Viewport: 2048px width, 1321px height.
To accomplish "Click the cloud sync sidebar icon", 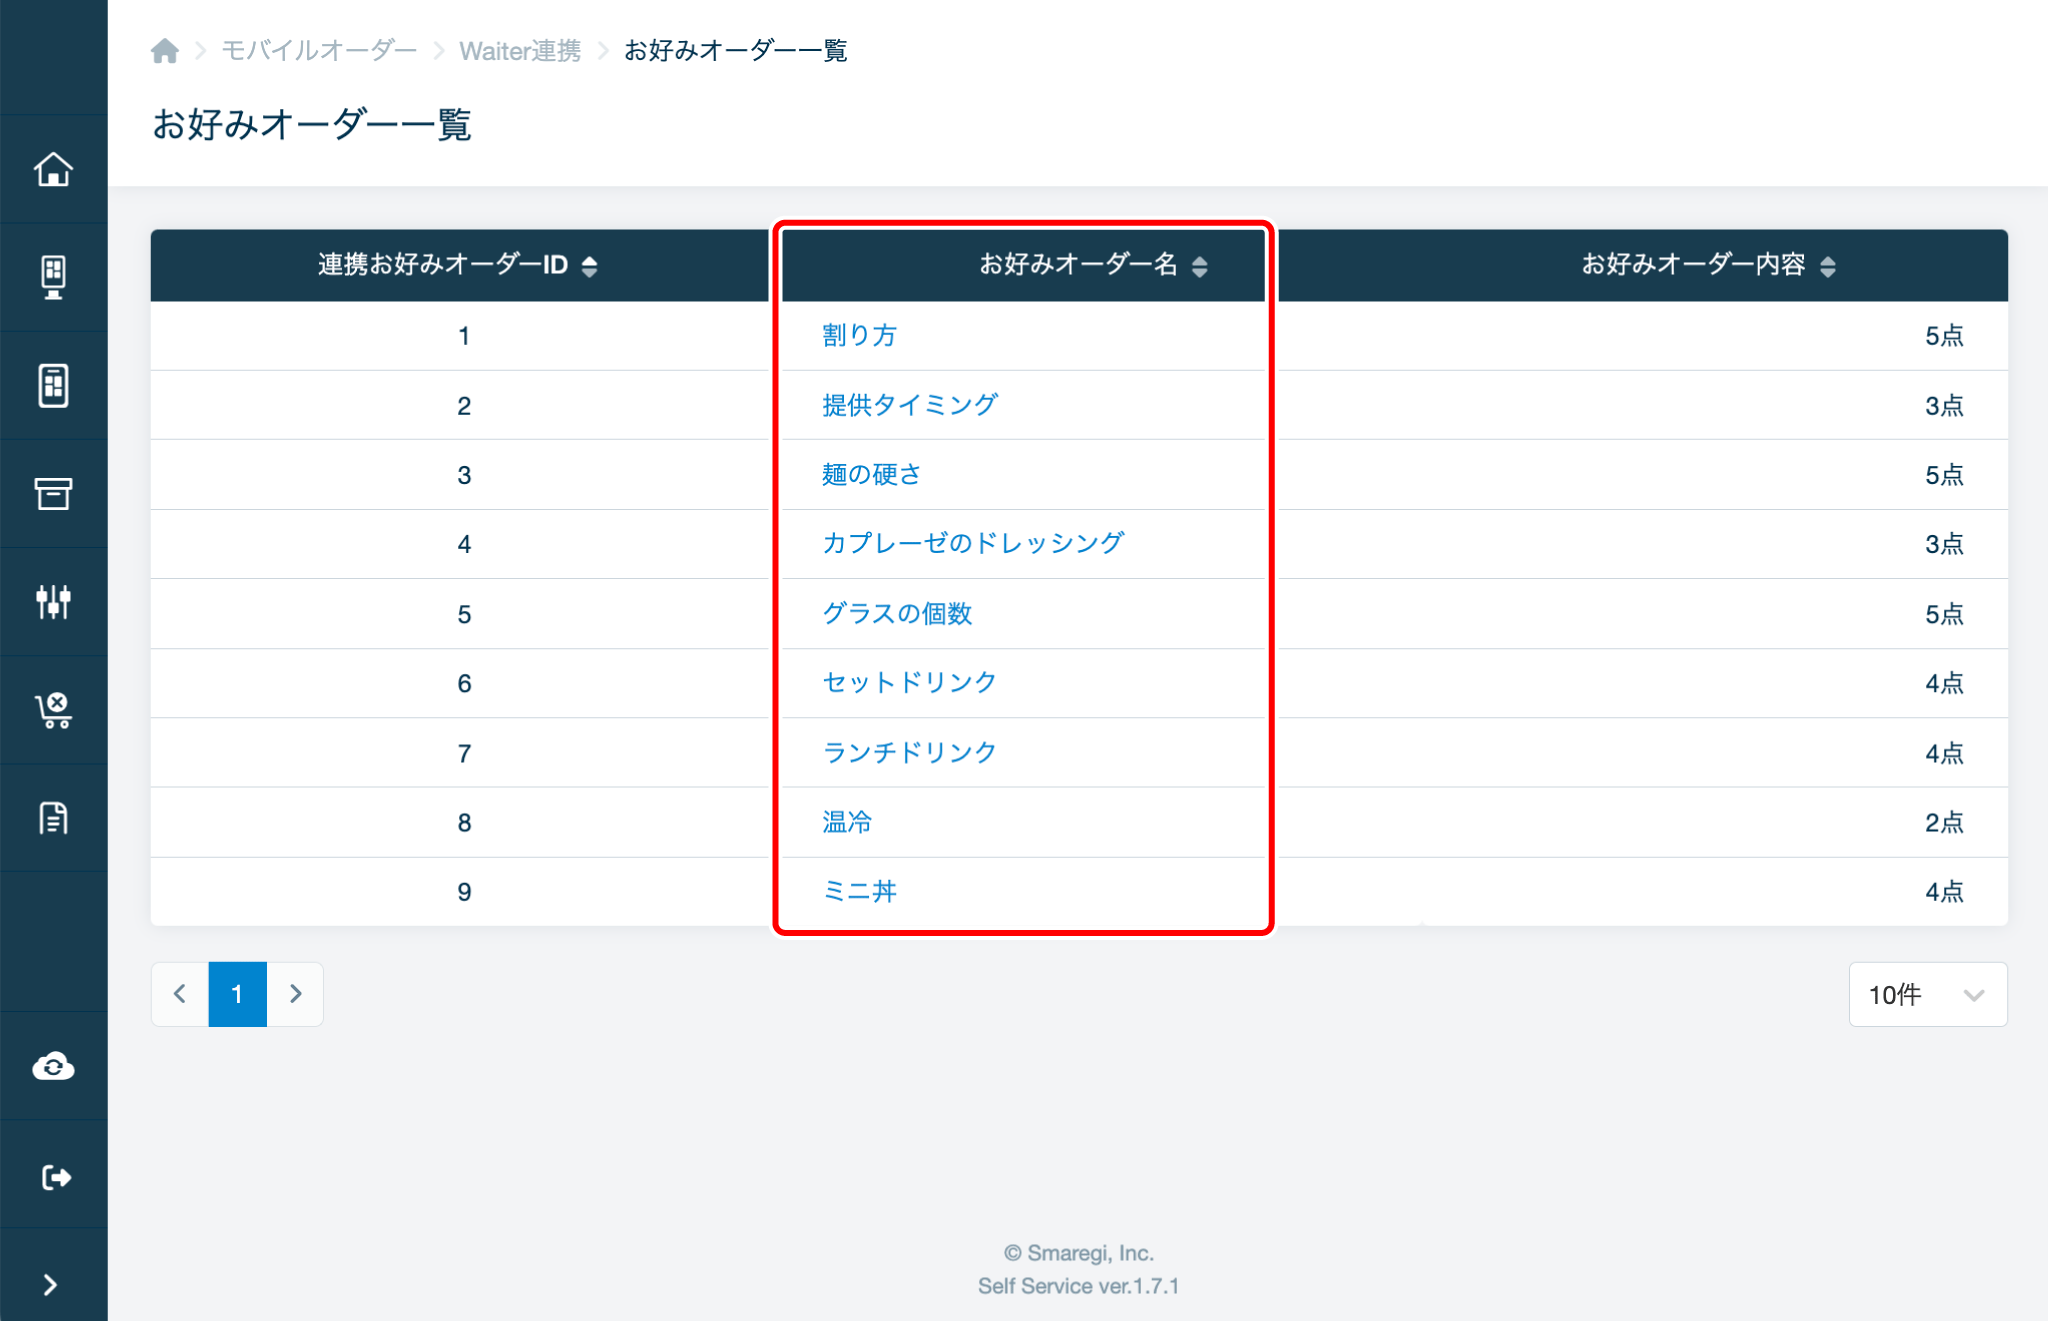I will click(x=53, y=1066).
